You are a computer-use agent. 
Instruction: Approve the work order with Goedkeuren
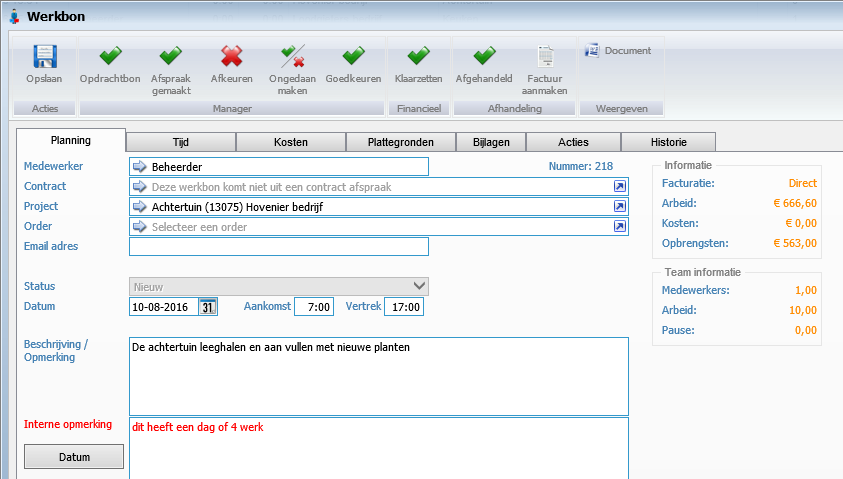point(353,57)
